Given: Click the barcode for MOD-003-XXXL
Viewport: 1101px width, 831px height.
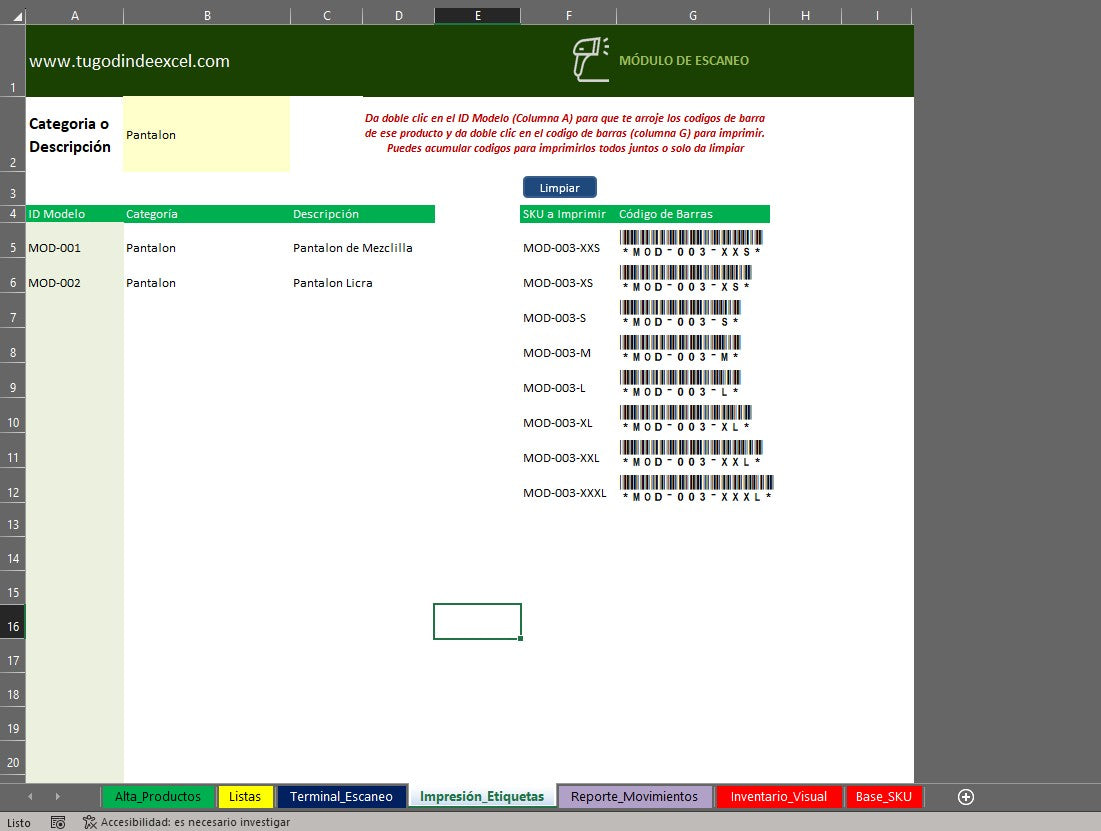Looking at the screenshot, I should click(697, 488).
